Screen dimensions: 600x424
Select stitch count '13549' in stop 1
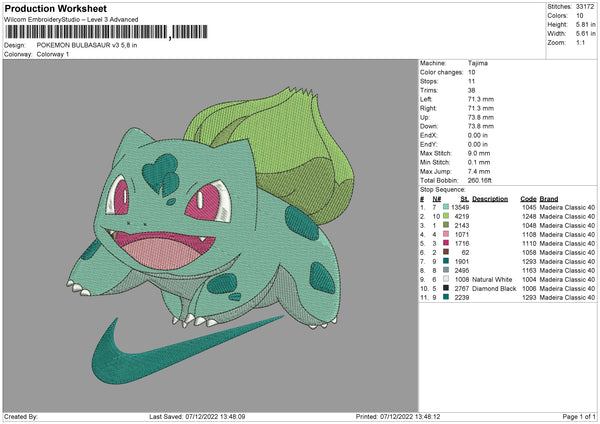coord(460,207)
